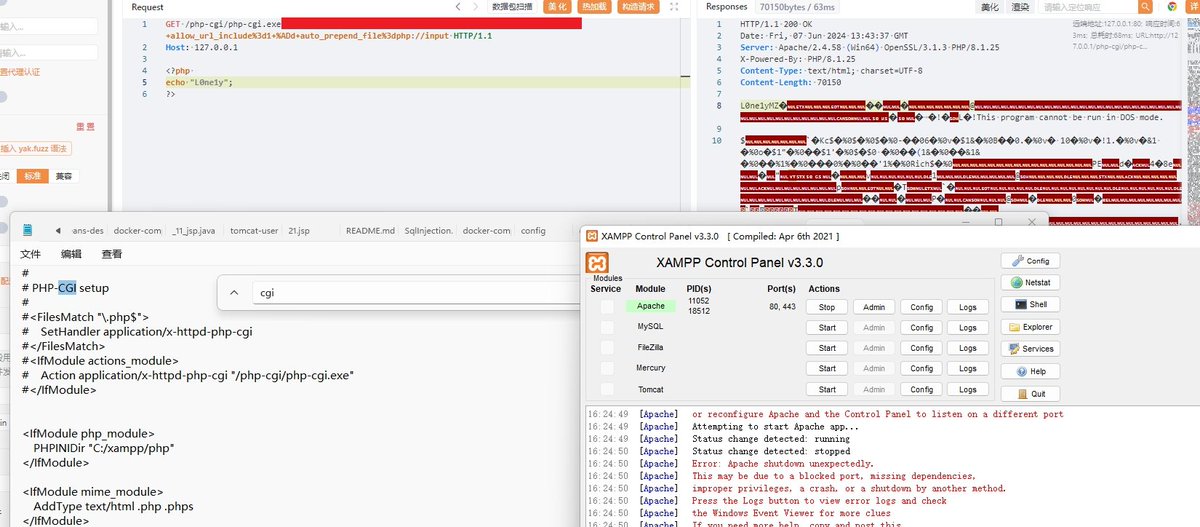1200x527 pixels.
Task: Click Apache module label in XAMPP
Action: 651,307
